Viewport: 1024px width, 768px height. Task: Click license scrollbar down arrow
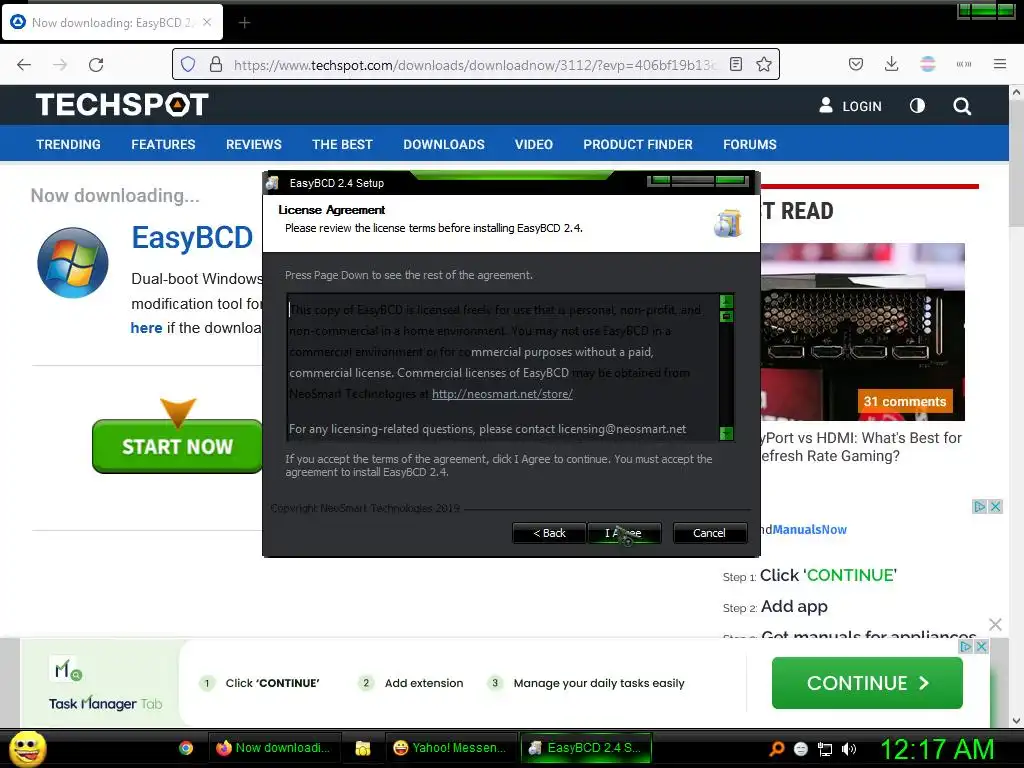726,433
